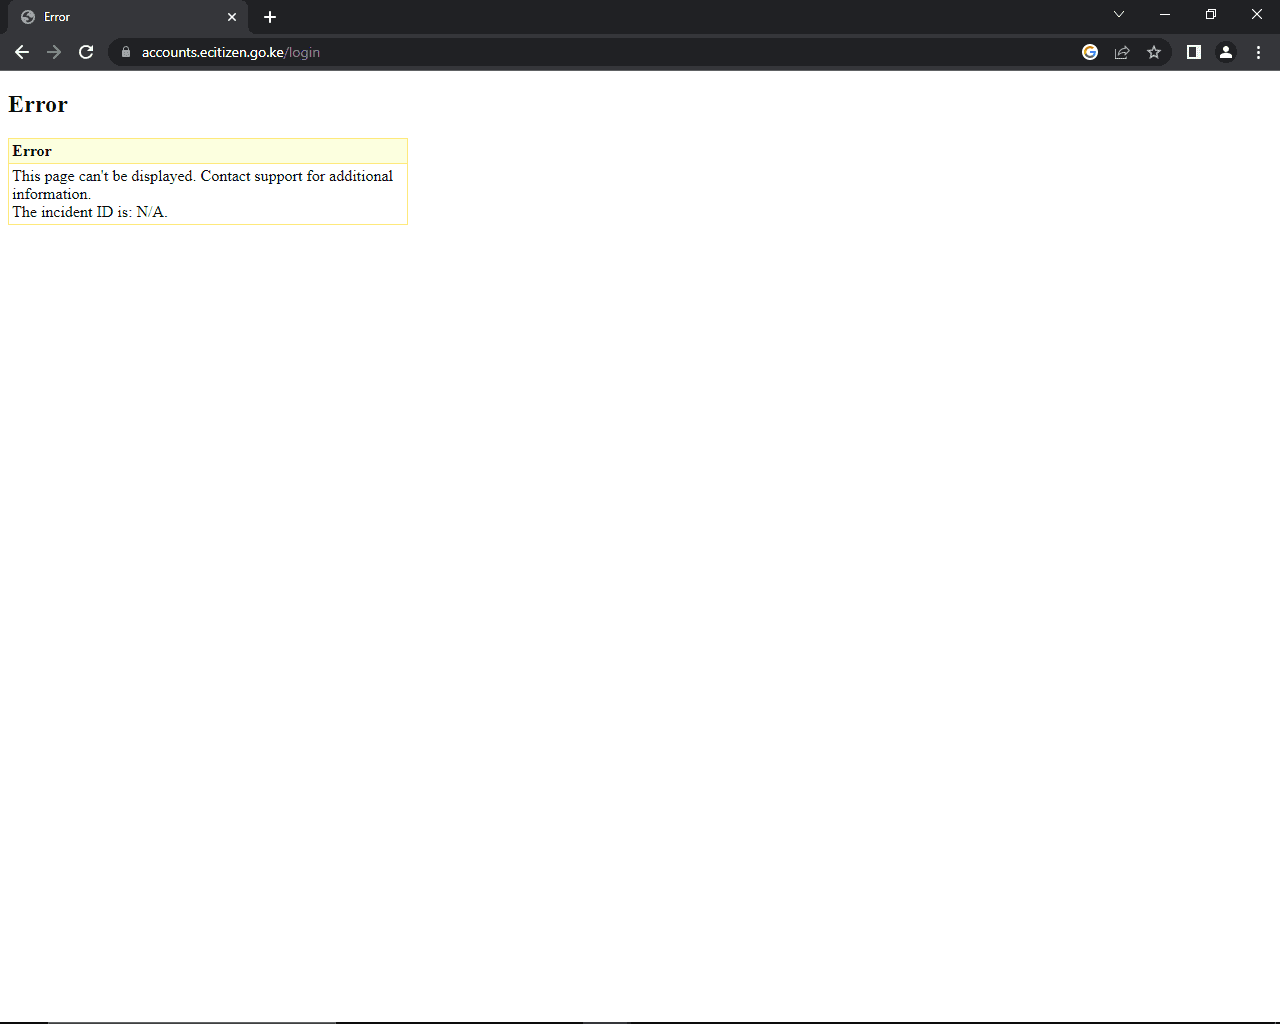
Task: Click the forward navigation arrow
Action: [x=54, y=52]
